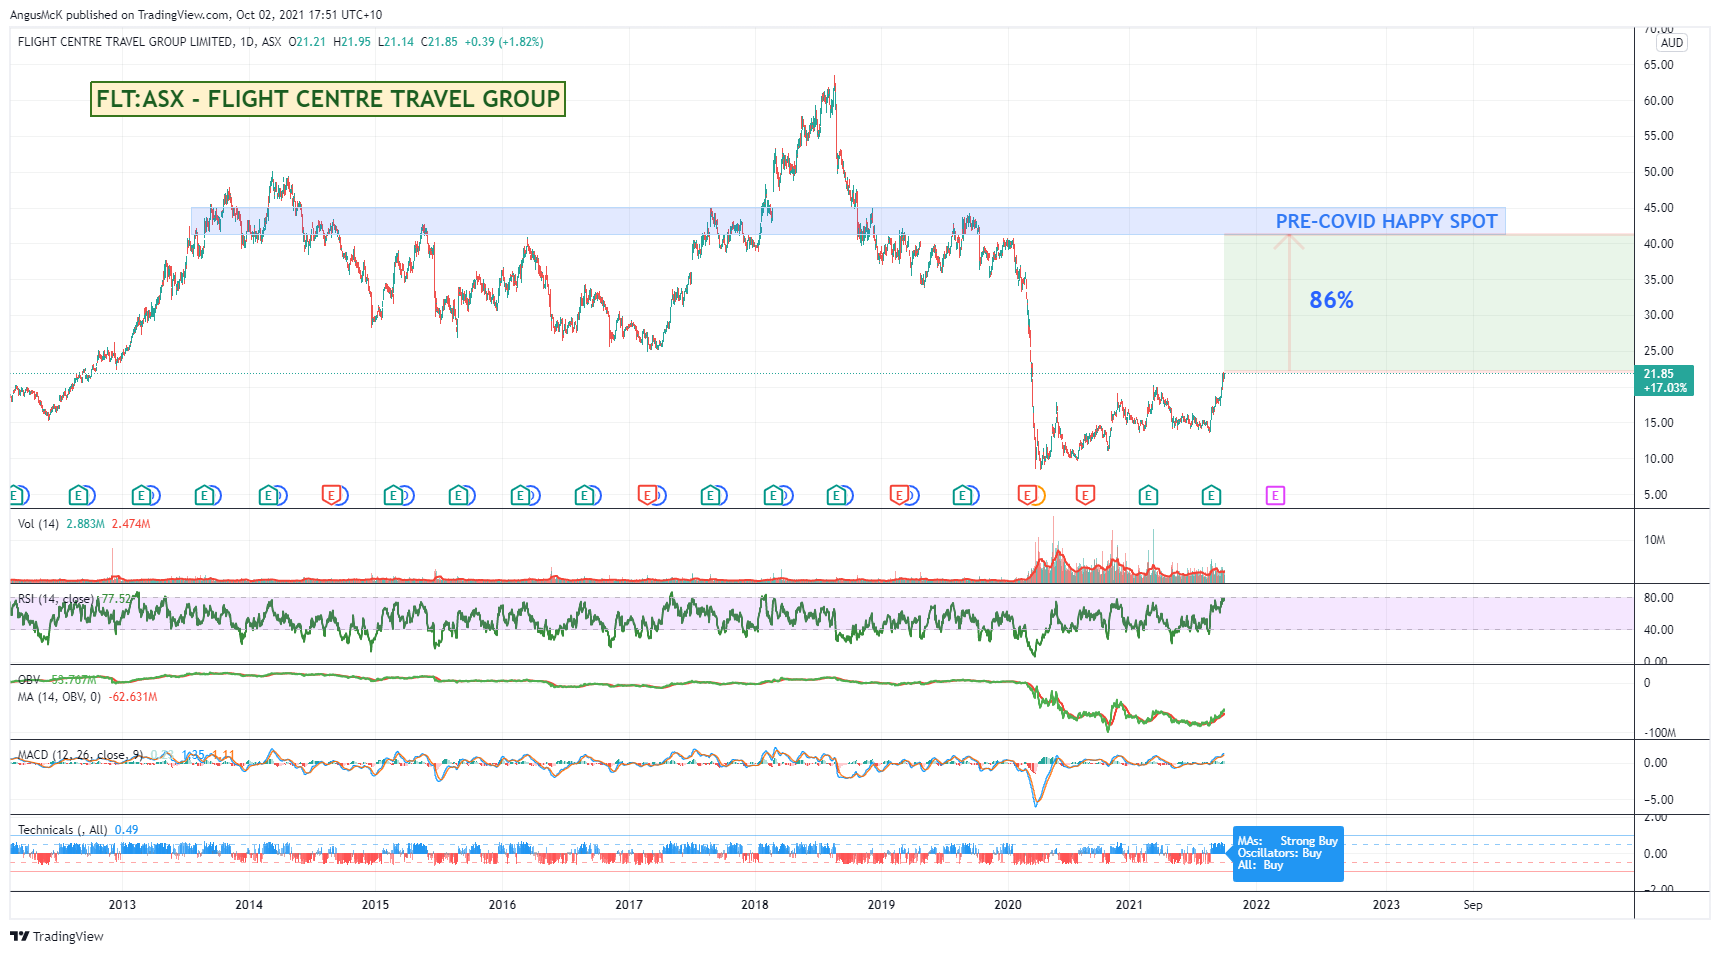Click the change value +0.39 (+1.82%)

504,42
